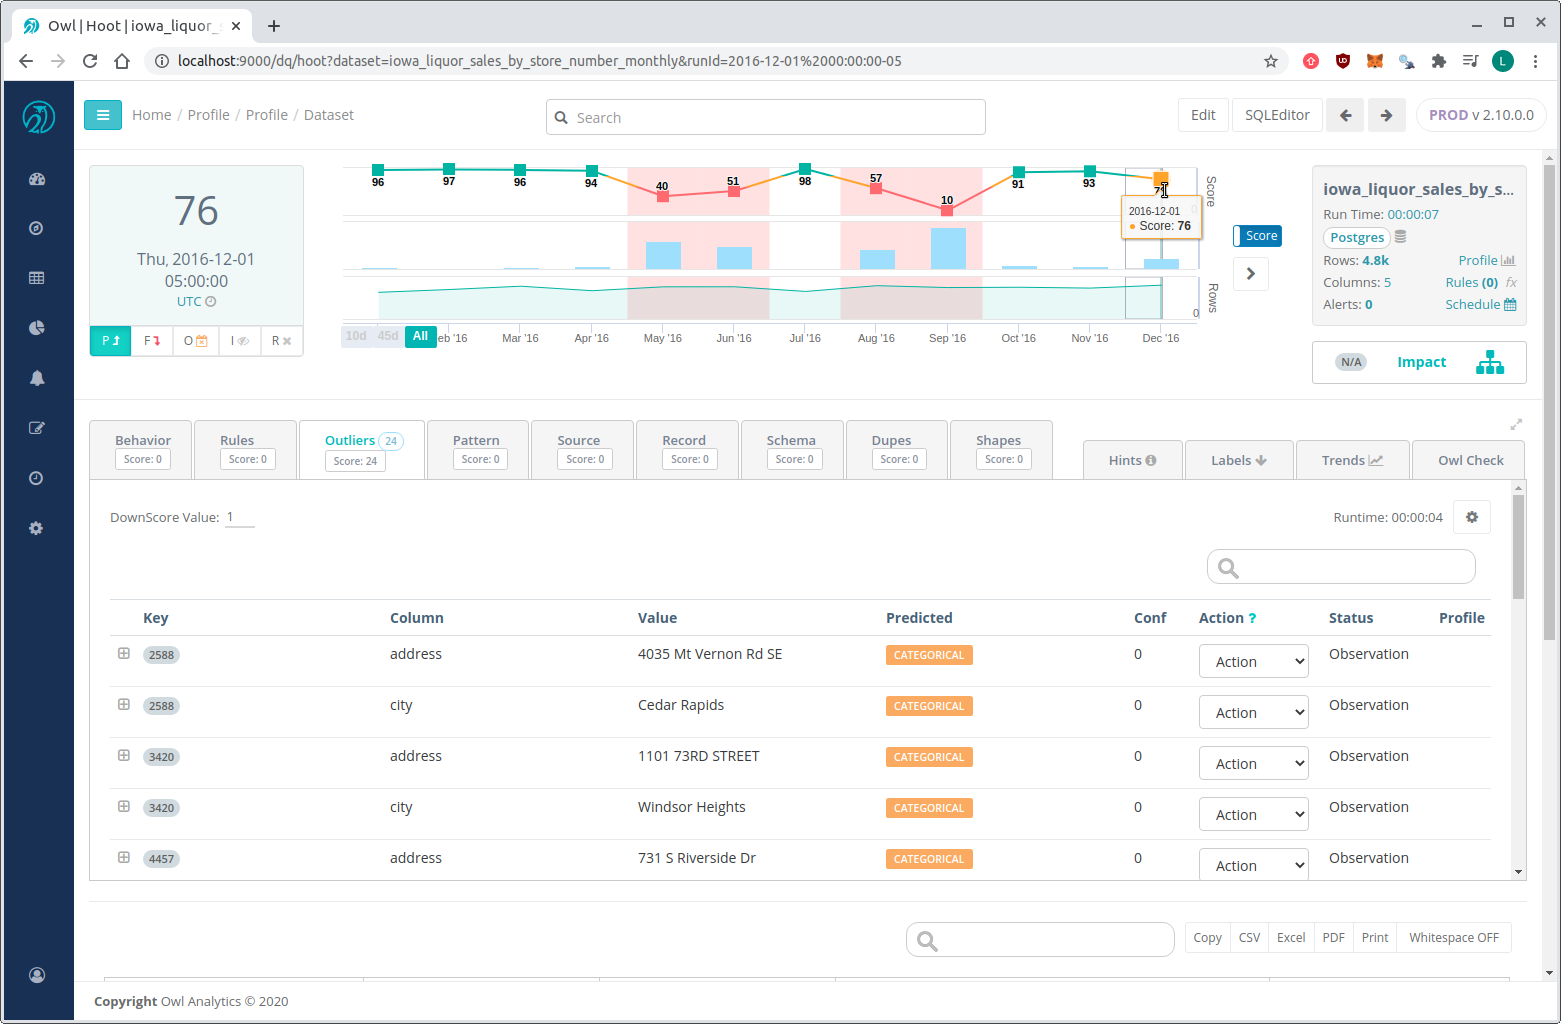Click the alerts bell icon in sidebar
This screenshot has width=1561, height=1024.
[37, 378]
